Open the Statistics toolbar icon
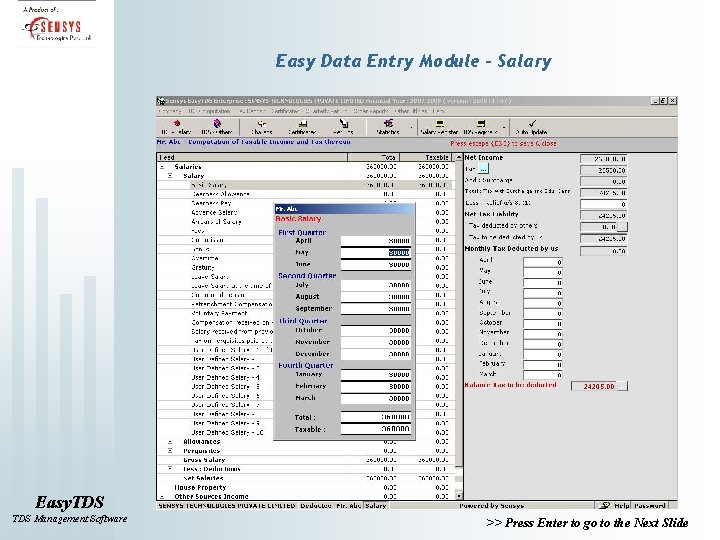This screenshot has width=720, height=540. (x=388, y=127)
